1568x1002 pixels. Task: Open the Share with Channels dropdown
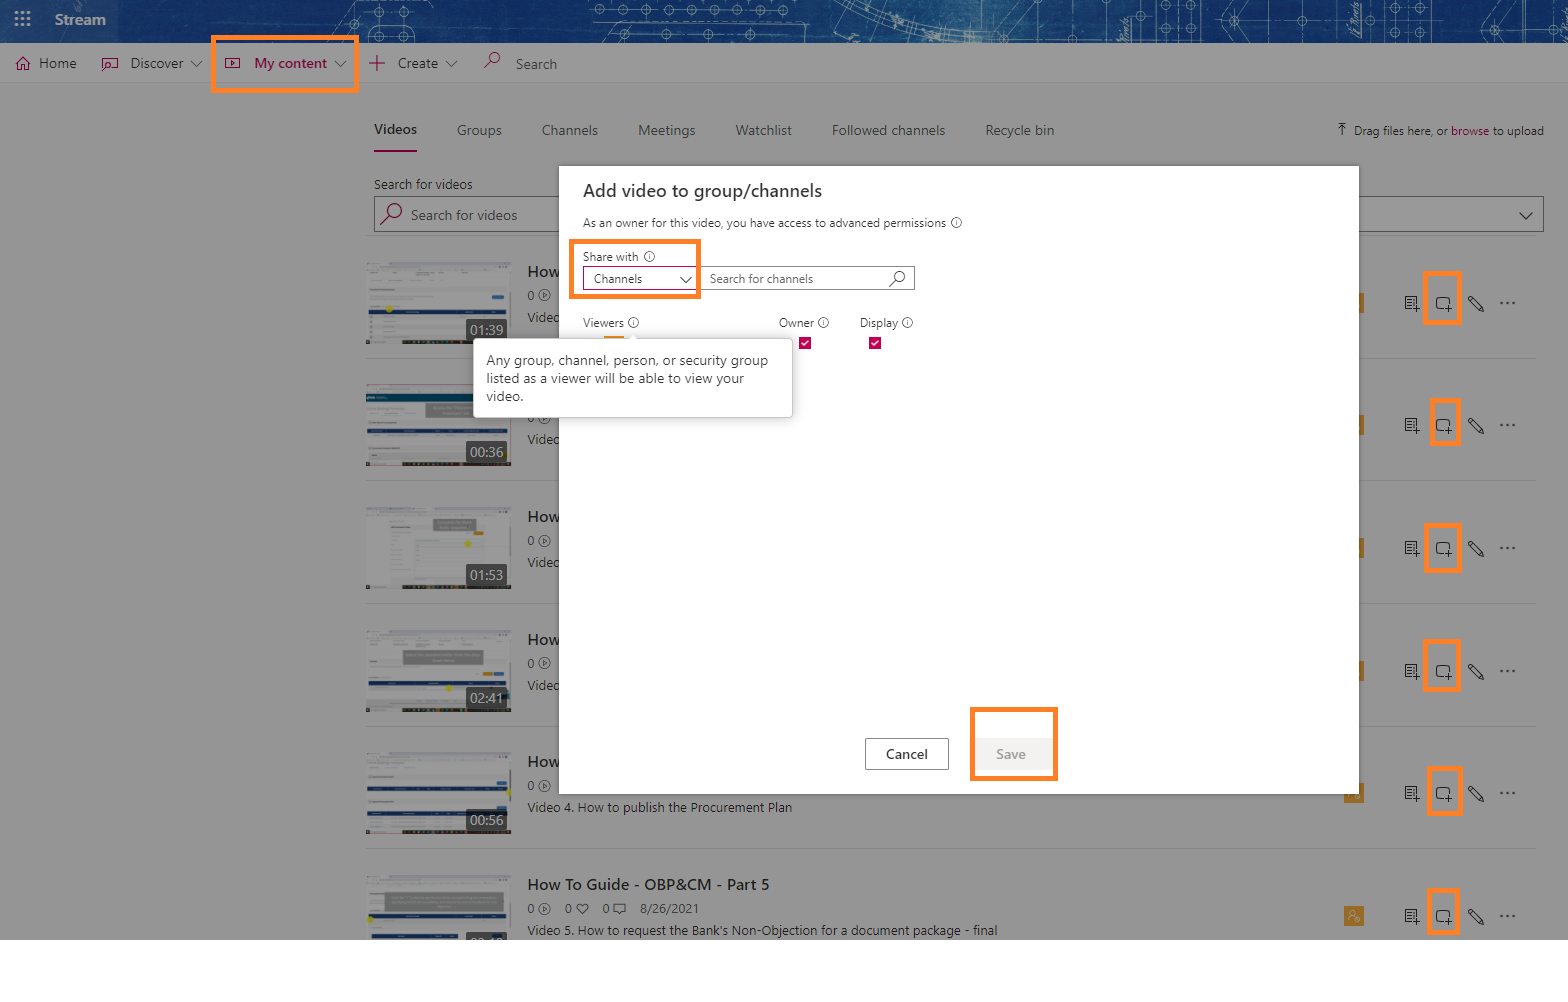[640, 279]
